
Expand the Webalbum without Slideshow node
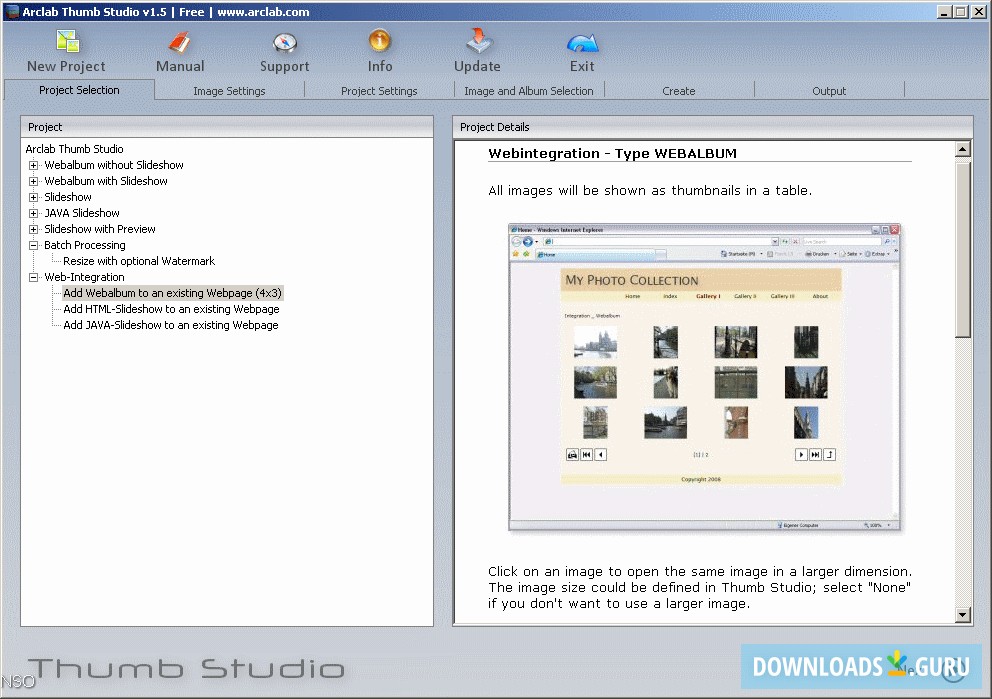point(33,165)
